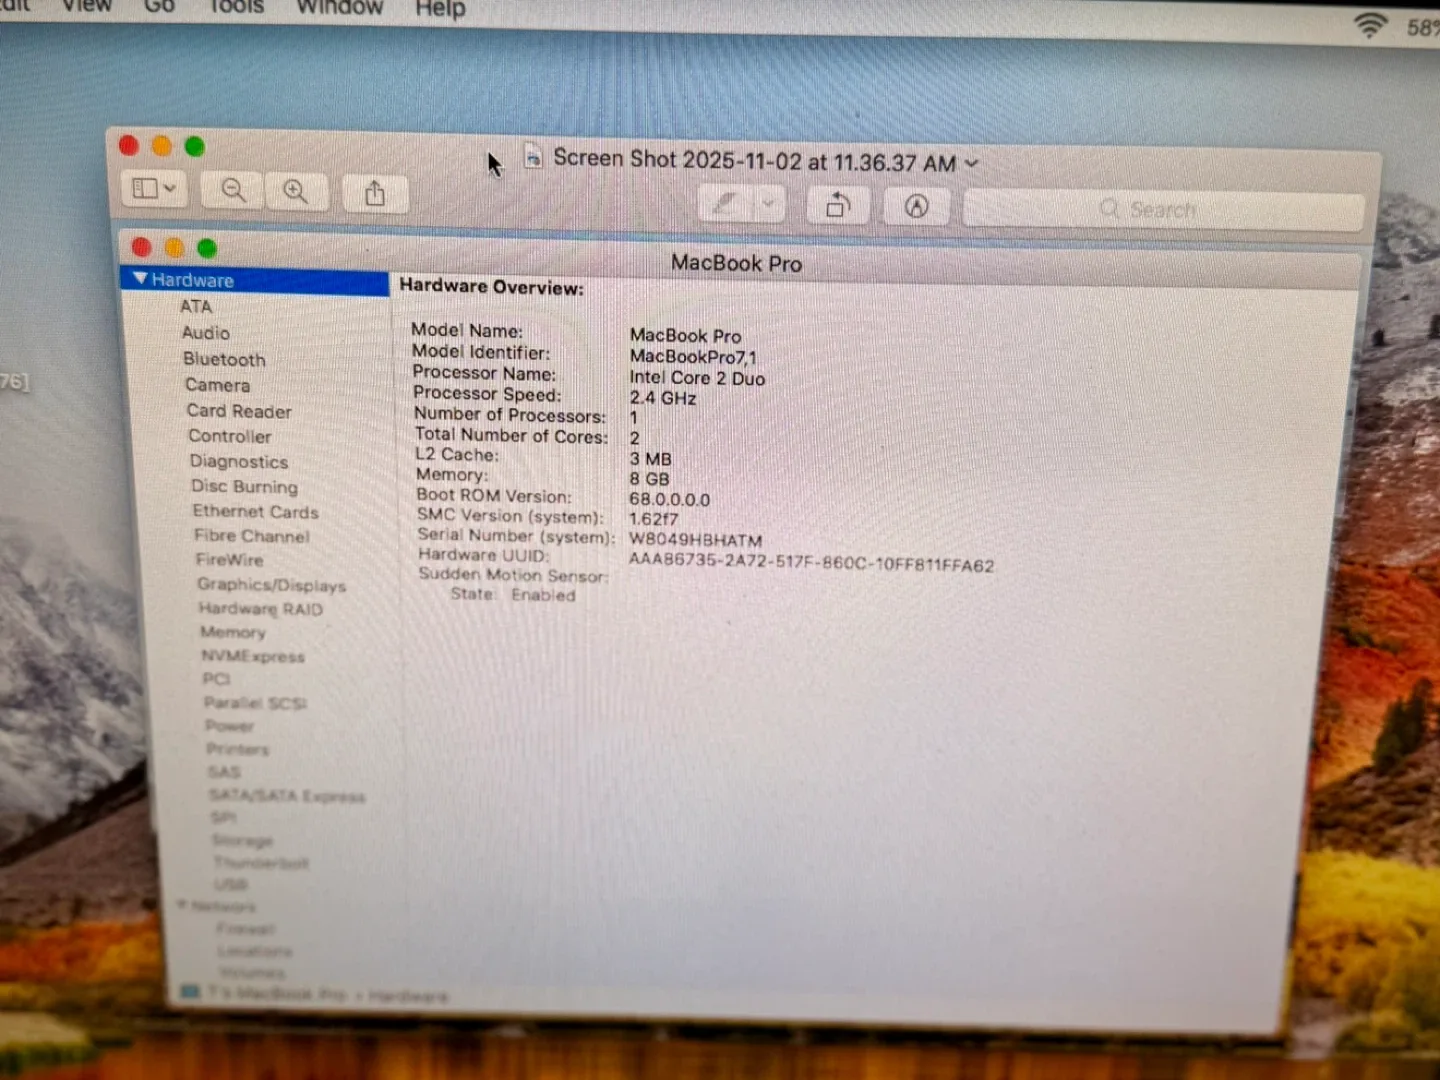This screenshot has height=1080, width=1440.
Task: Select Memory in the Hardware list
Action: [233, 632]
